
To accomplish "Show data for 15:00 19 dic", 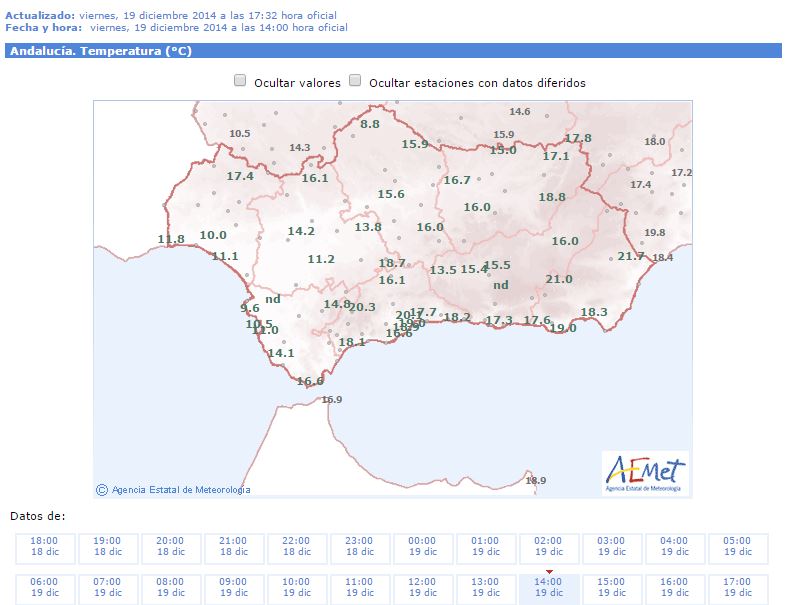I will coord(611,587).
